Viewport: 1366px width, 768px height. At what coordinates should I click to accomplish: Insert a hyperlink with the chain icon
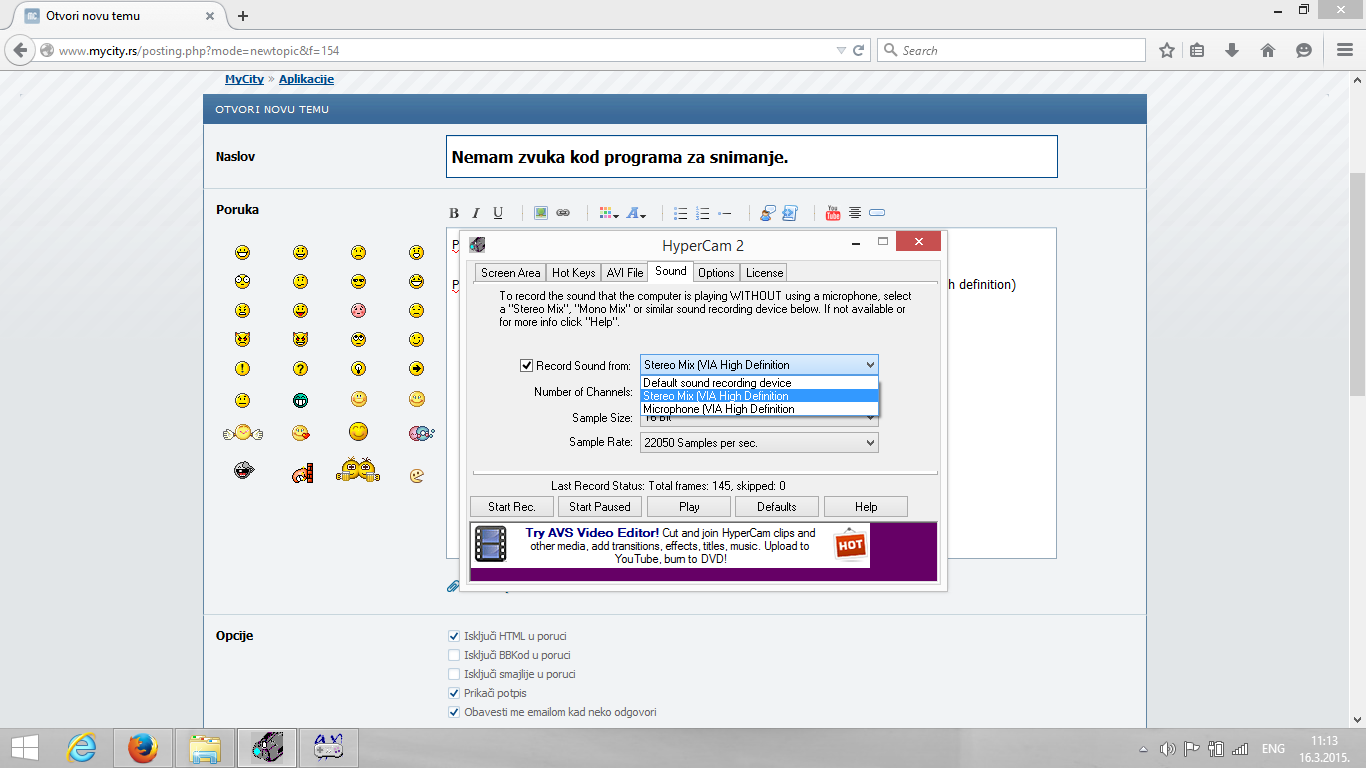(563, 213)
